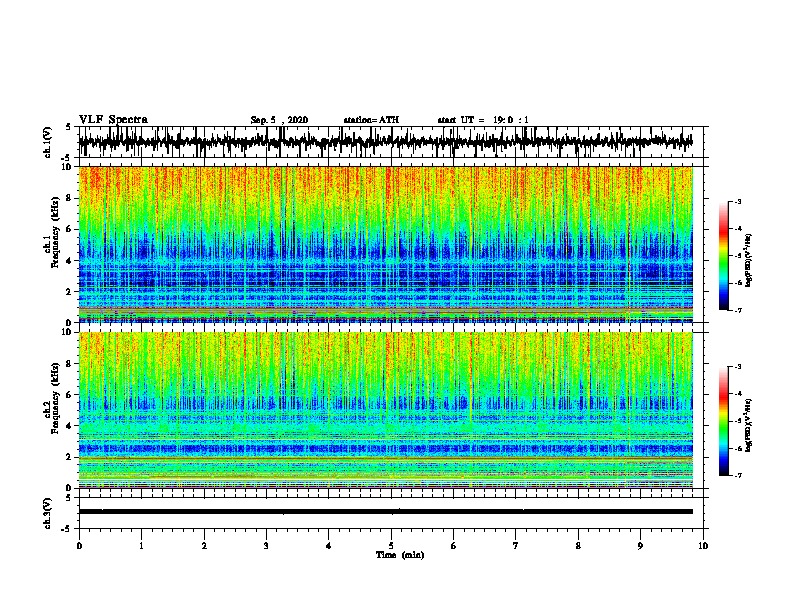
Task: Click the "-3" tick on ch.2 color bar
Action: click(x=737, y=367)
